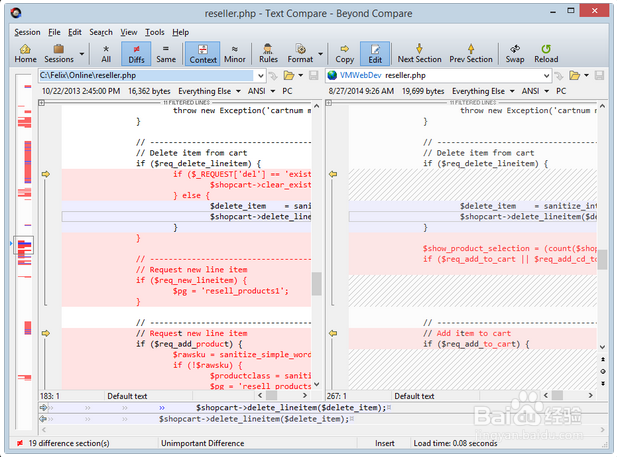Click the VMWebDev globe icon in right path
This screenshot has width=617, height=457.
[332, 75]
